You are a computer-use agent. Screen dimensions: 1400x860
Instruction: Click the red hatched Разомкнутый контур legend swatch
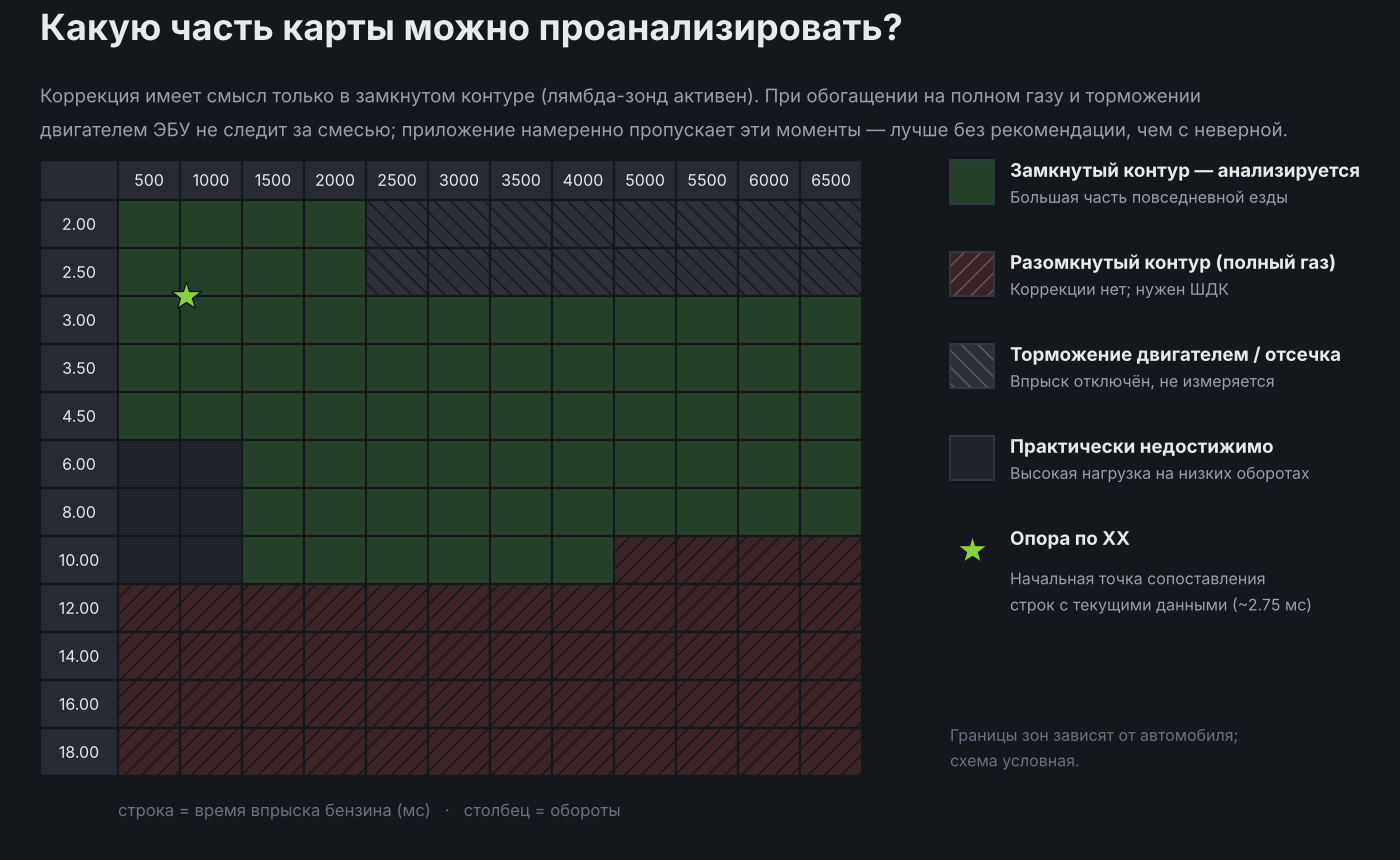[972, 274]
